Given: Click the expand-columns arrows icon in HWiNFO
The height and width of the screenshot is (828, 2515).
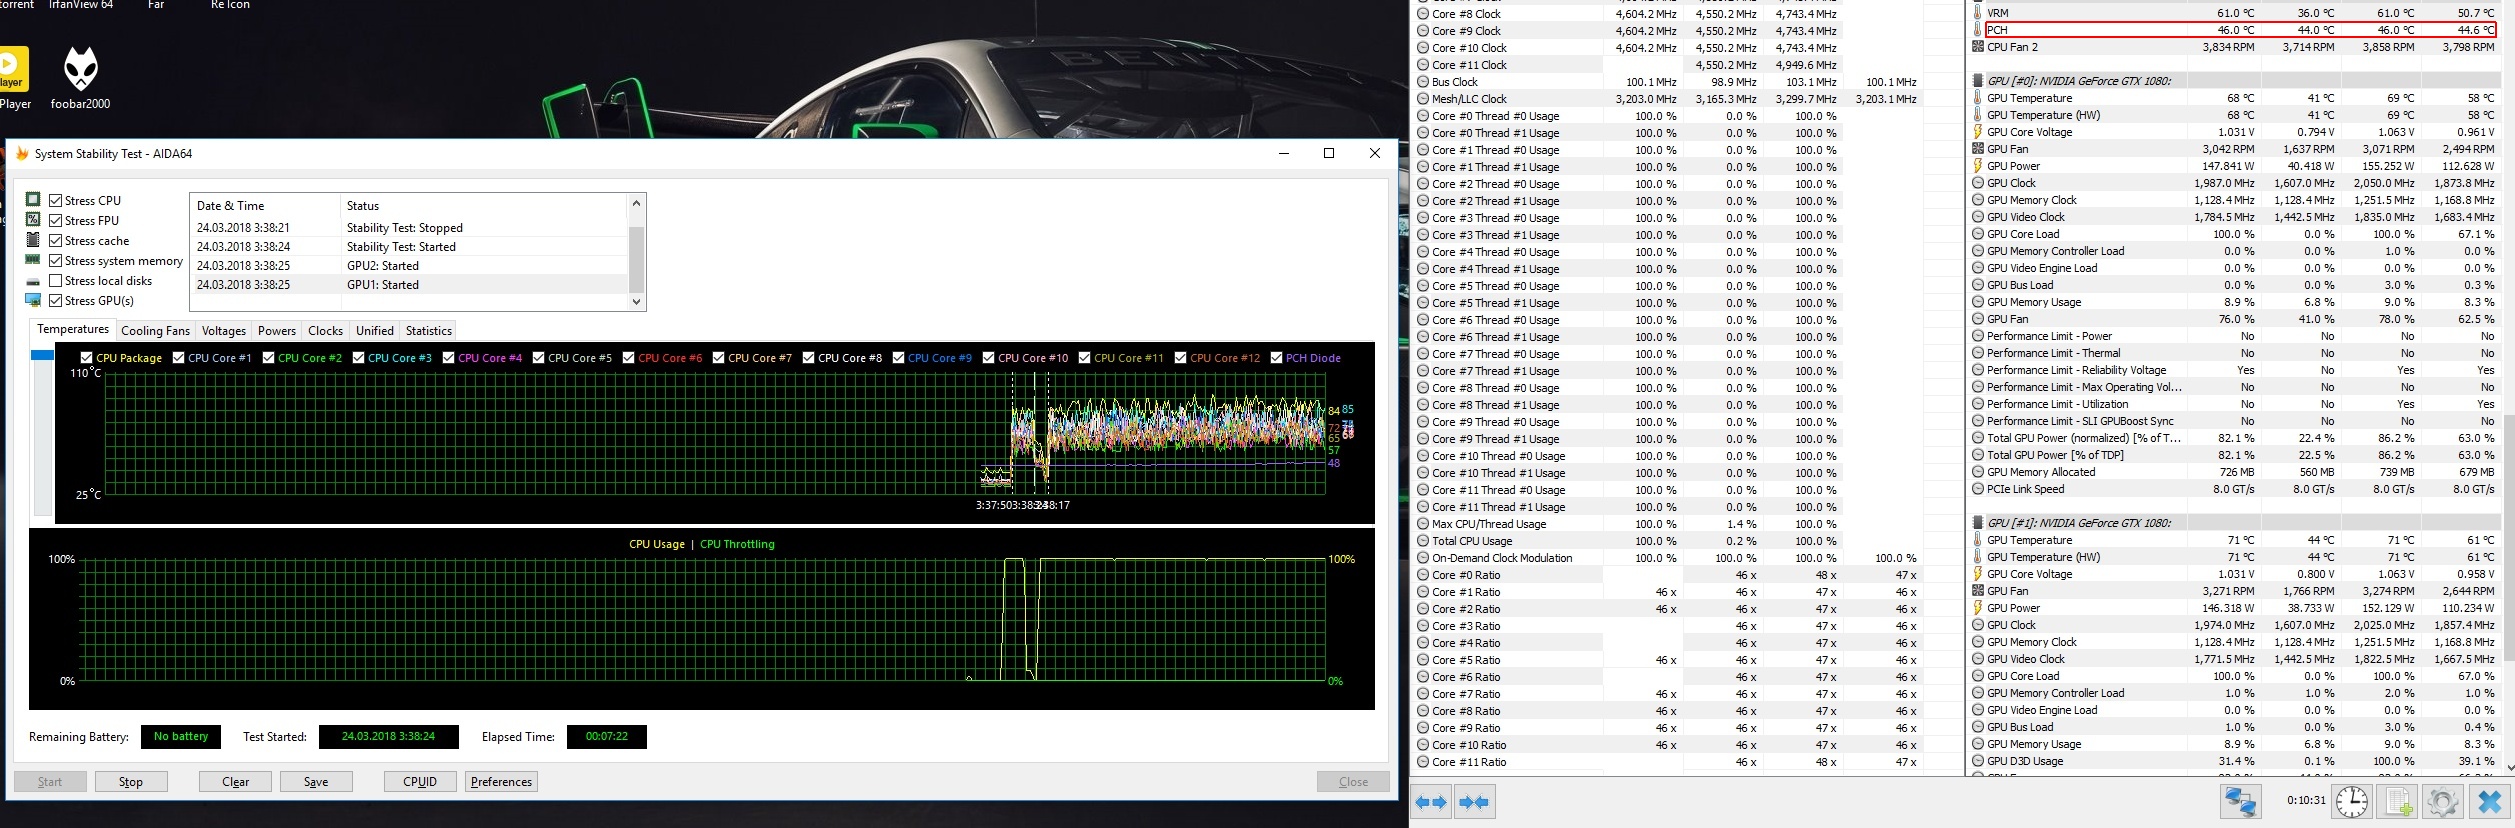Looking at the screenshot, I should [x=1431, y=802].
